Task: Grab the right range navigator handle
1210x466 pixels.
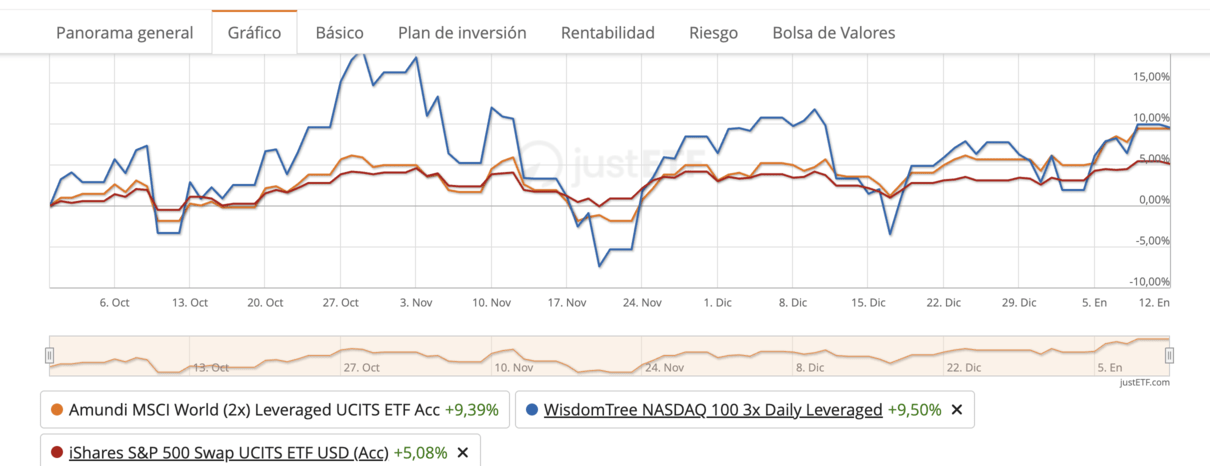Action: click(x=1169, y=355)
